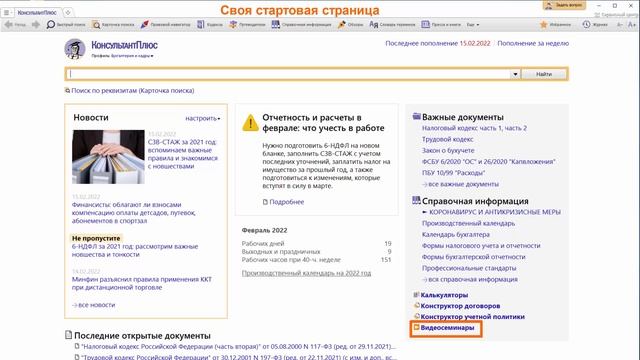The image size is (640, 360).
Task: Open news about компенсацию оплаты детсадов
Action: click(x=133, y=213)
